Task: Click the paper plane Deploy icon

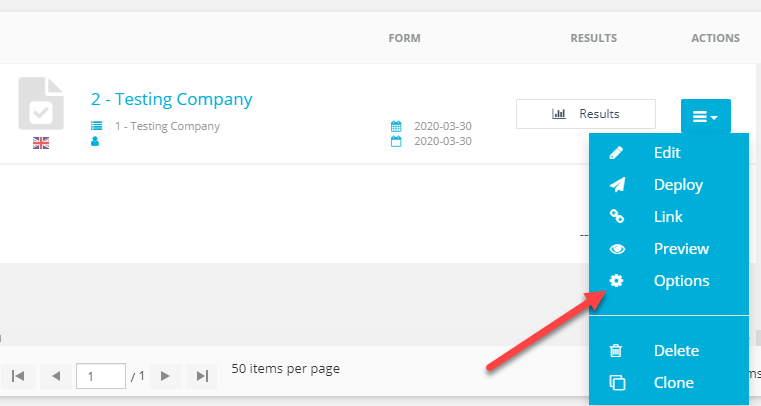Action: 617,185
